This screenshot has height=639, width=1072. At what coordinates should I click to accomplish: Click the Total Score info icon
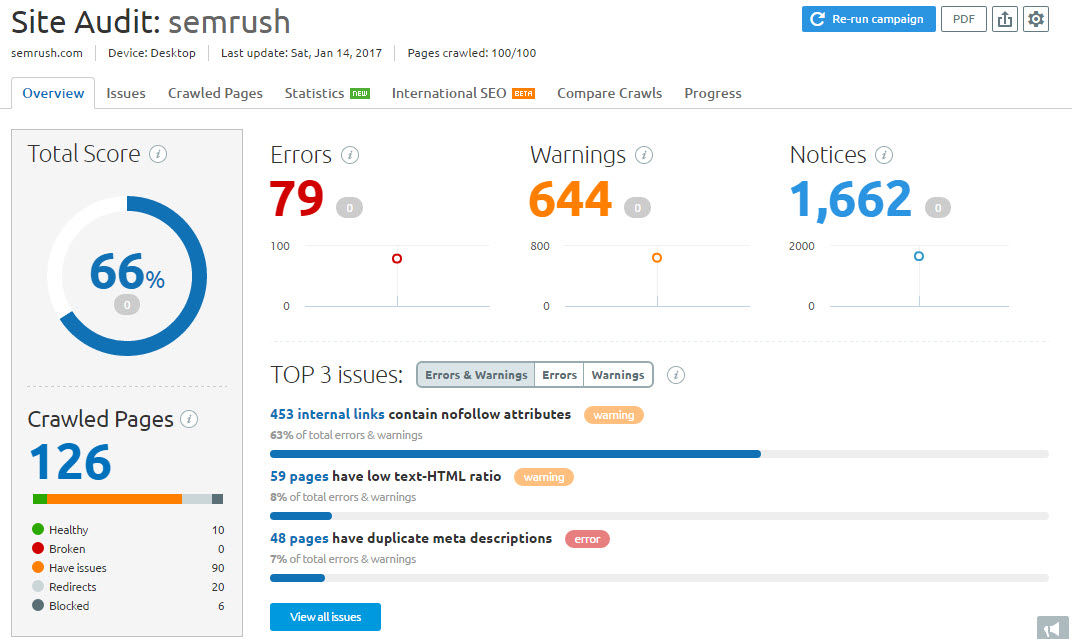click(158, 154)
